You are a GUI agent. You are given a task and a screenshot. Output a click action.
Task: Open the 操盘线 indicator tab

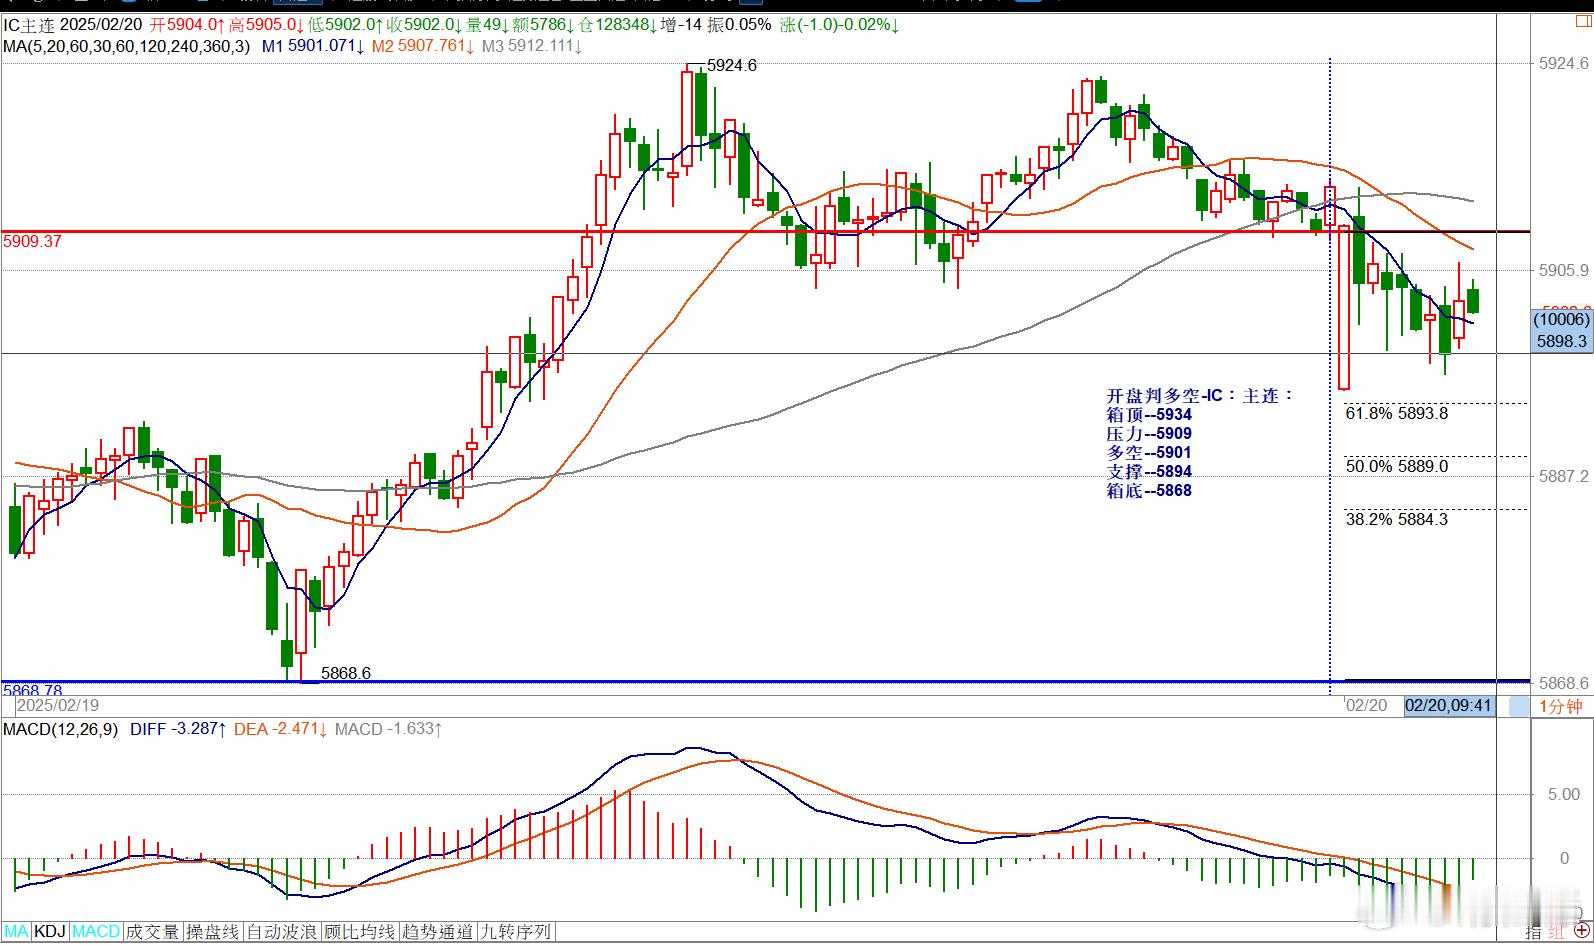pos(213,932)
